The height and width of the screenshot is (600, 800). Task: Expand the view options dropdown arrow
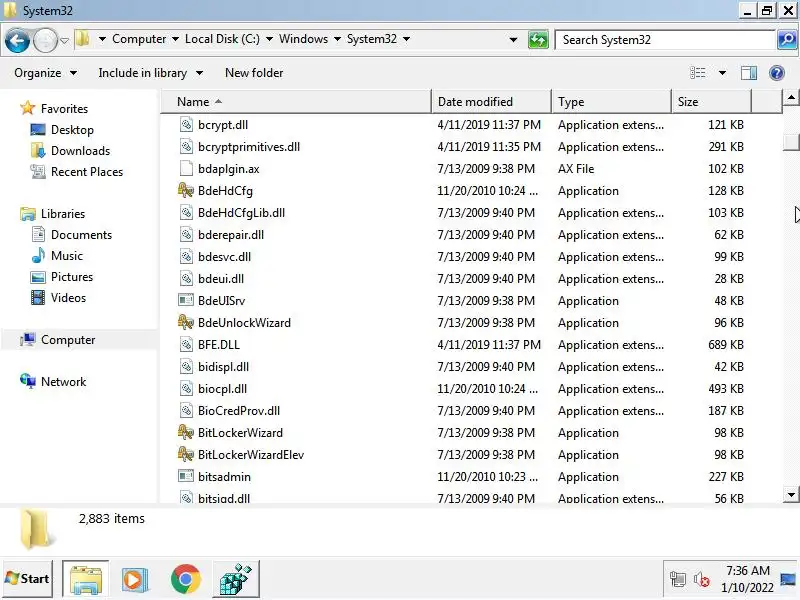(x=722, y=73)
